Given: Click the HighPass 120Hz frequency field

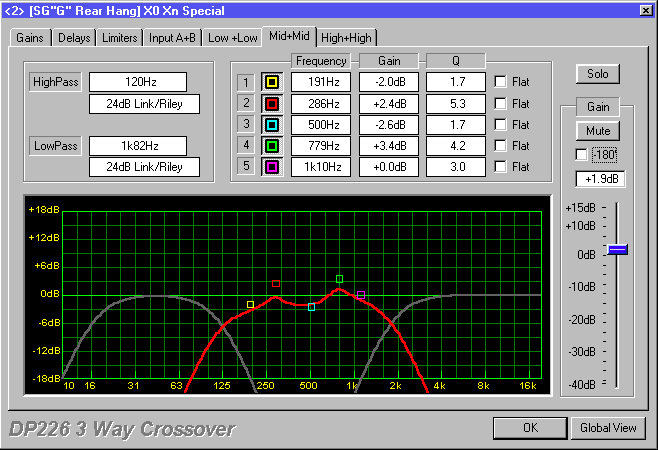Looking at the screenshot, I should [x=136, y=81].
